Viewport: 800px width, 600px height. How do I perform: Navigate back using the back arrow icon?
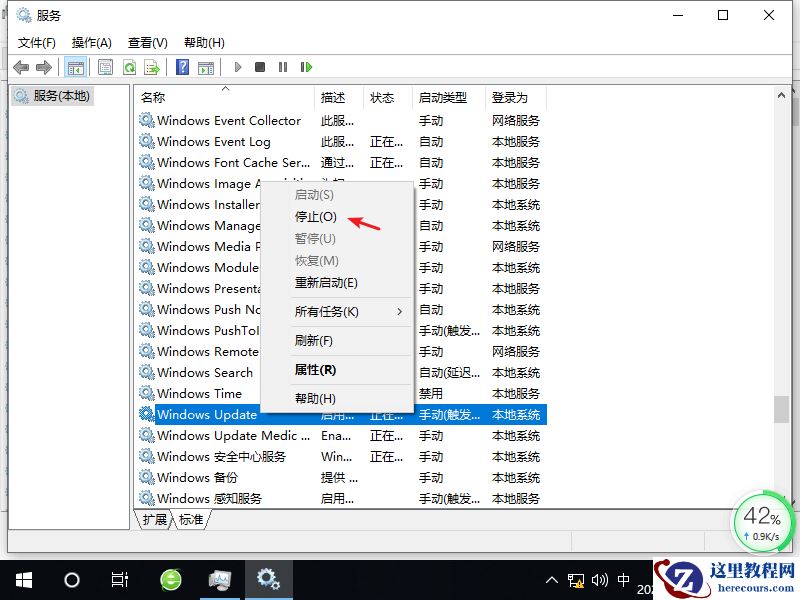pos(22,67)
